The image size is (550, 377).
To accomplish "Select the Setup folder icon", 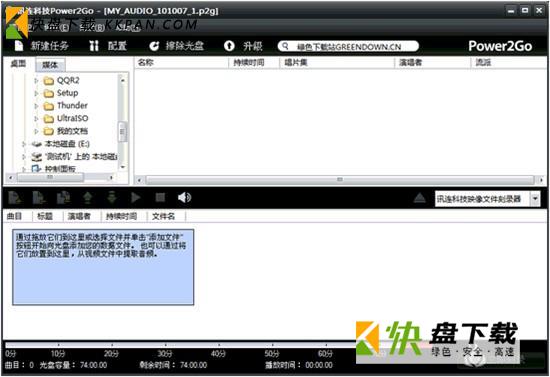I will click(x=48, y=94).
